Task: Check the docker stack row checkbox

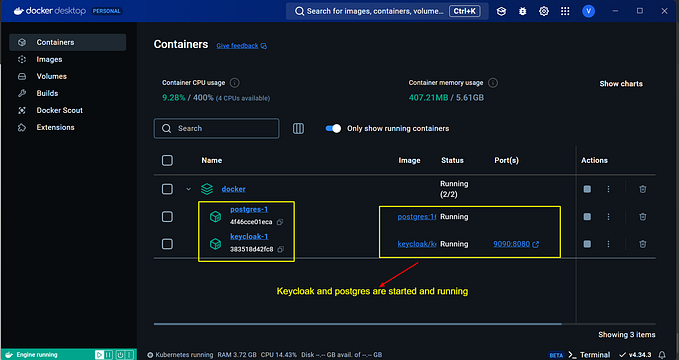Action: tap(167, 189)
